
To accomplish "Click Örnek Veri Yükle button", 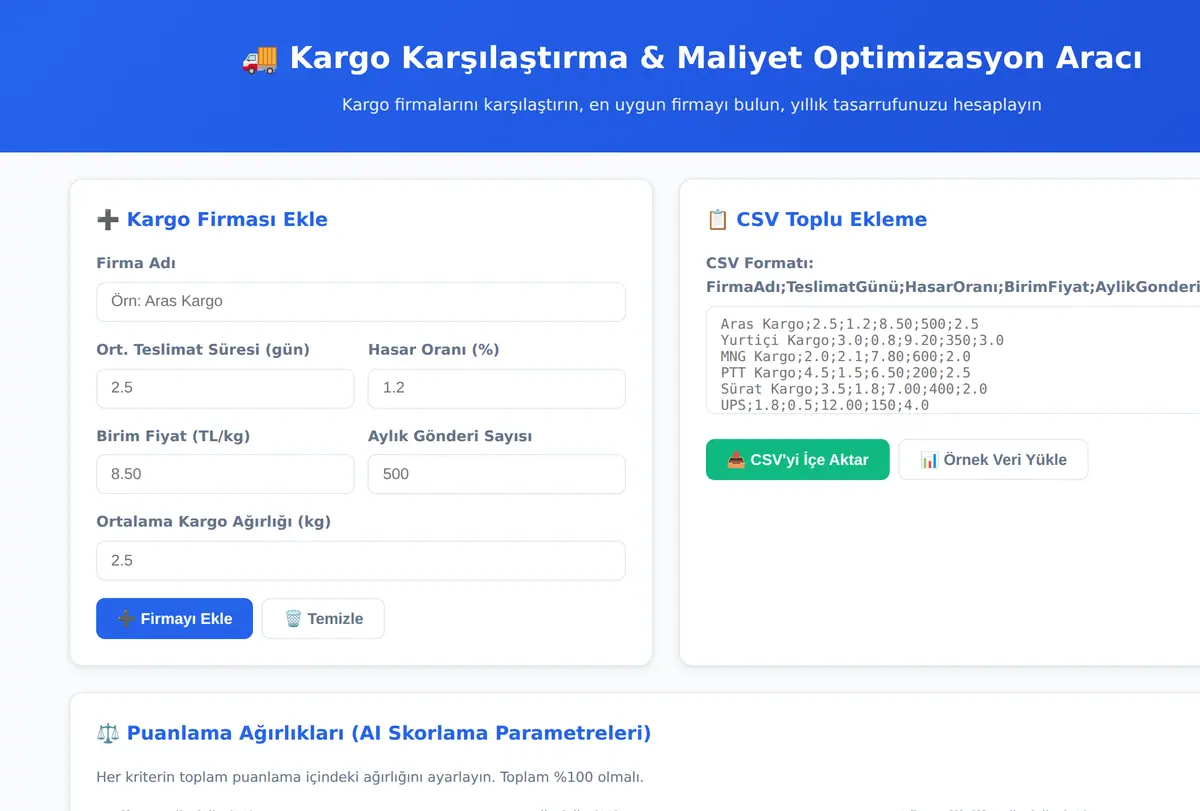I will [x=993, y=460].
